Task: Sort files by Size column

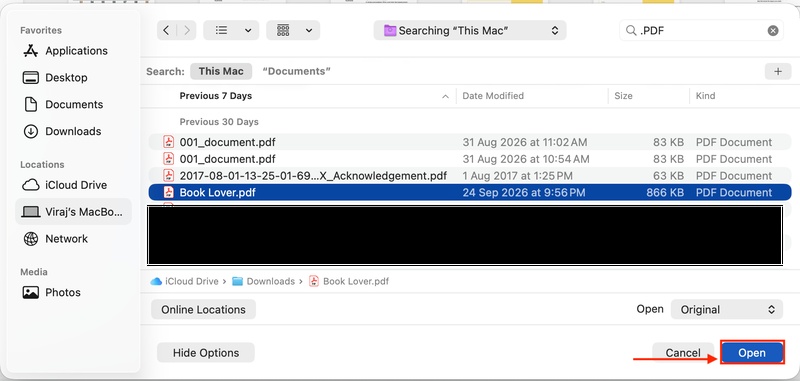Action: coord(623,96)
